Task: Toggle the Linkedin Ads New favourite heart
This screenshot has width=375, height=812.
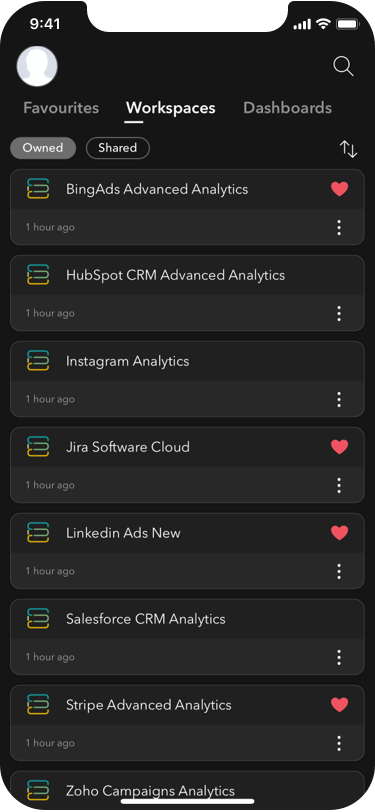Action: (x=339, y=532)
